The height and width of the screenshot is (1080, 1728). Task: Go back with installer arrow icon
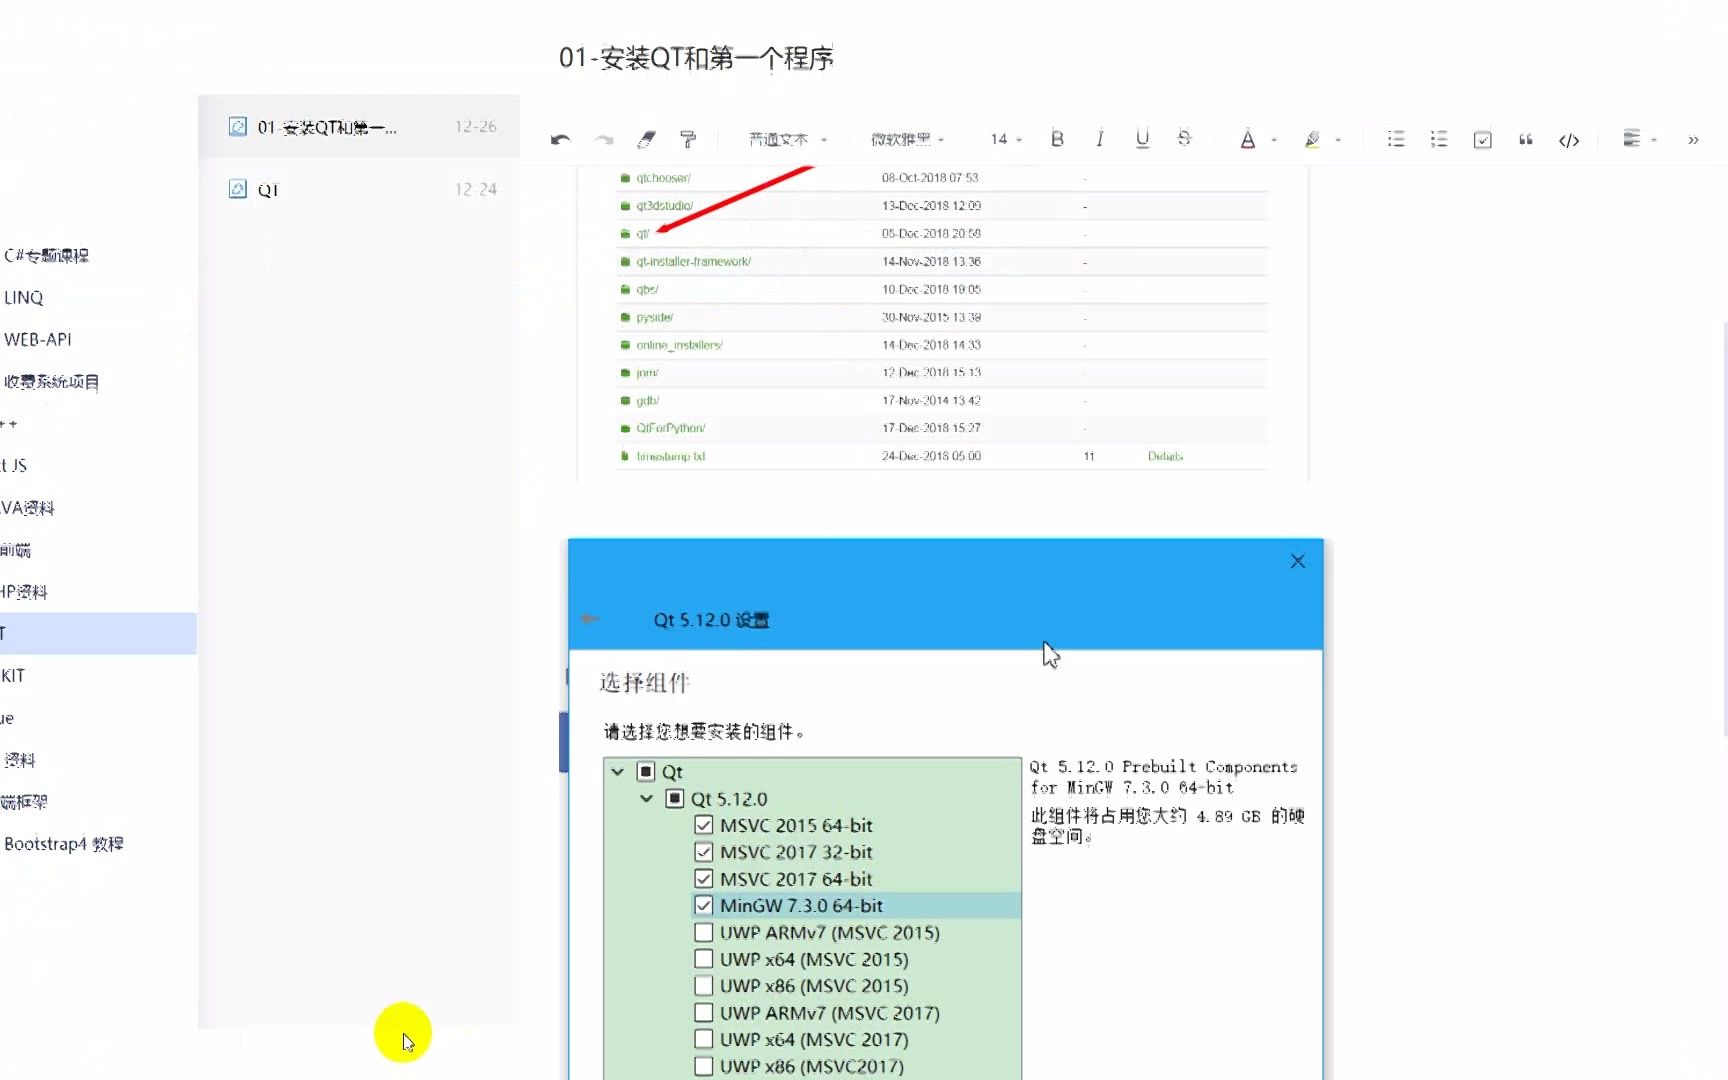pyautogui.click(x=590, y=619)
